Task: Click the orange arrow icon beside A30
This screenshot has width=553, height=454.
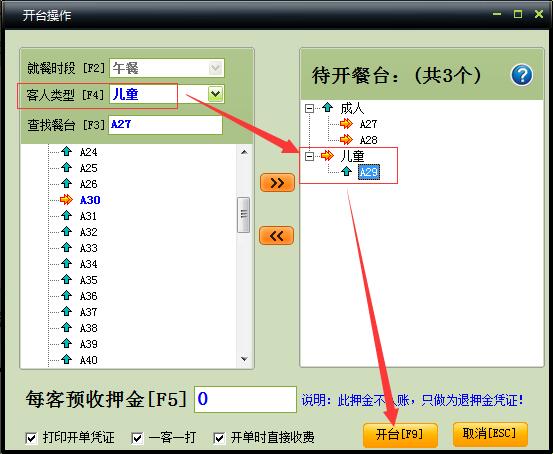Action: (66, 200)
